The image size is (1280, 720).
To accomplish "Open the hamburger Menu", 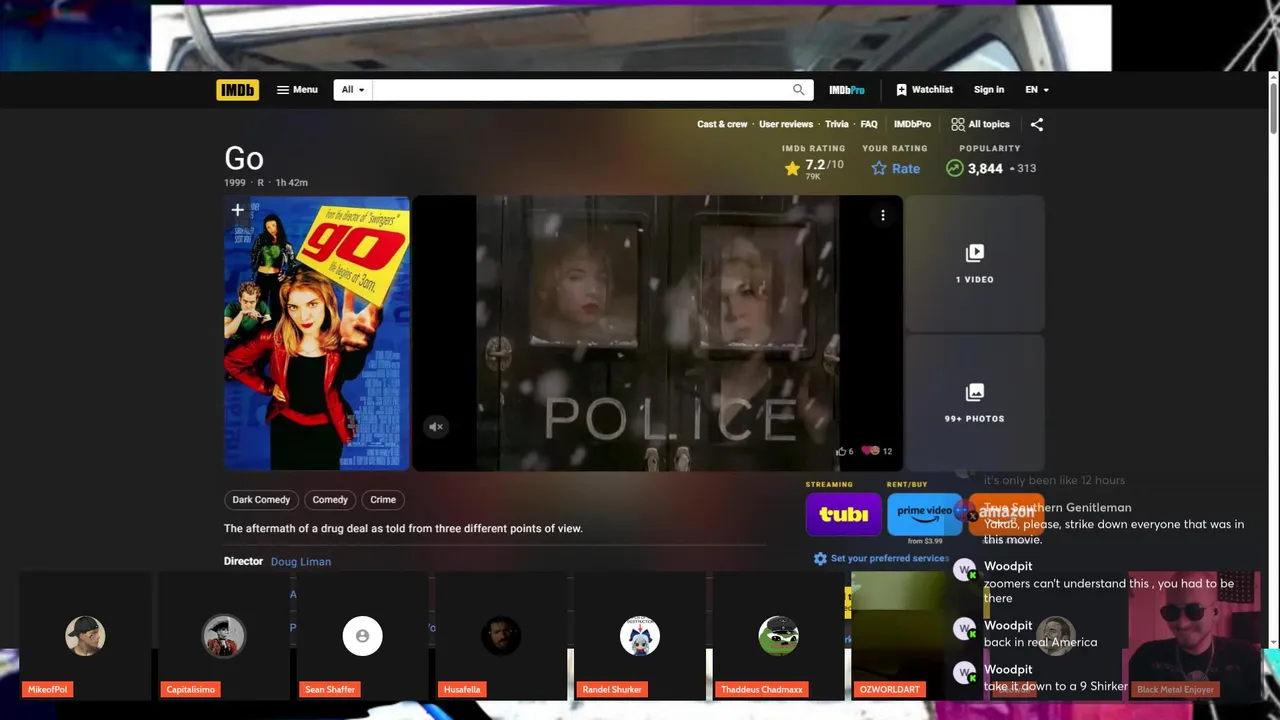I will [297, 90].
